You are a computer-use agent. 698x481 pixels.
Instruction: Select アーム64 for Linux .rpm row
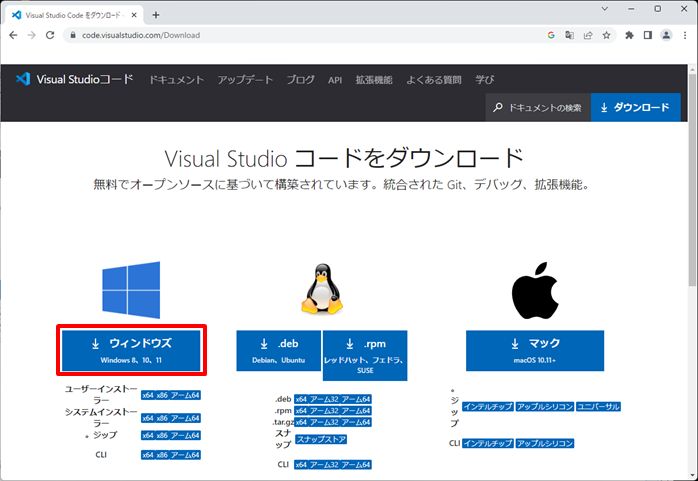coord(357,411)
